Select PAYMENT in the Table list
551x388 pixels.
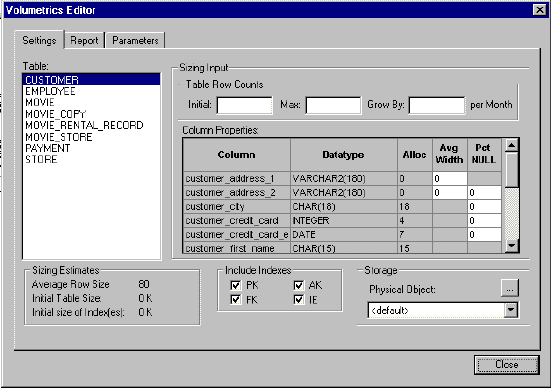(91, 148)
